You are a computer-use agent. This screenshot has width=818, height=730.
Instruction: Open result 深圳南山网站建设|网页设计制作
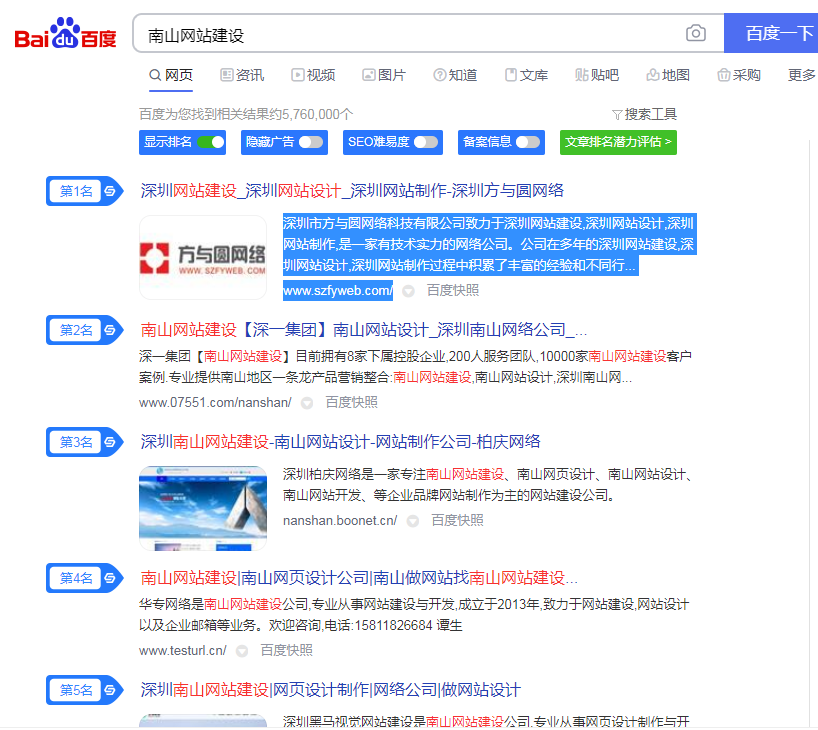pos(330,690)
